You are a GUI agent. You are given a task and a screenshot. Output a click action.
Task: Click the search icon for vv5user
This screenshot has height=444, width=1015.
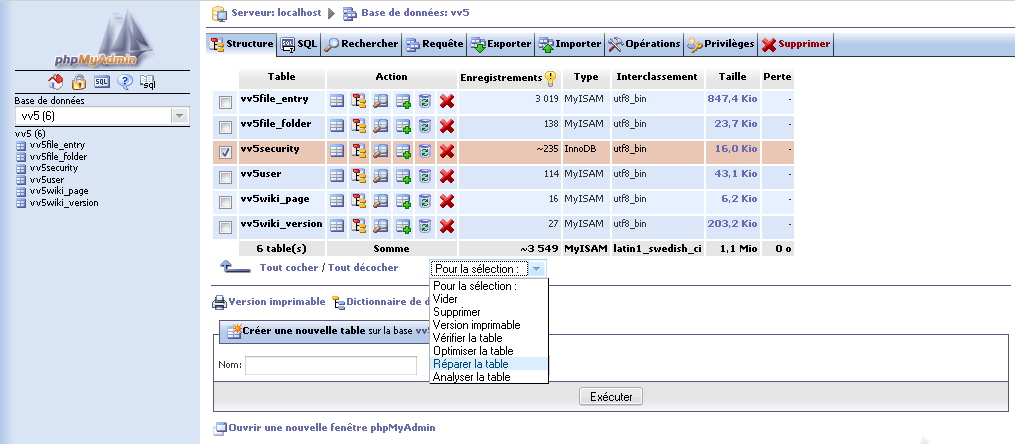pos(381,176)
